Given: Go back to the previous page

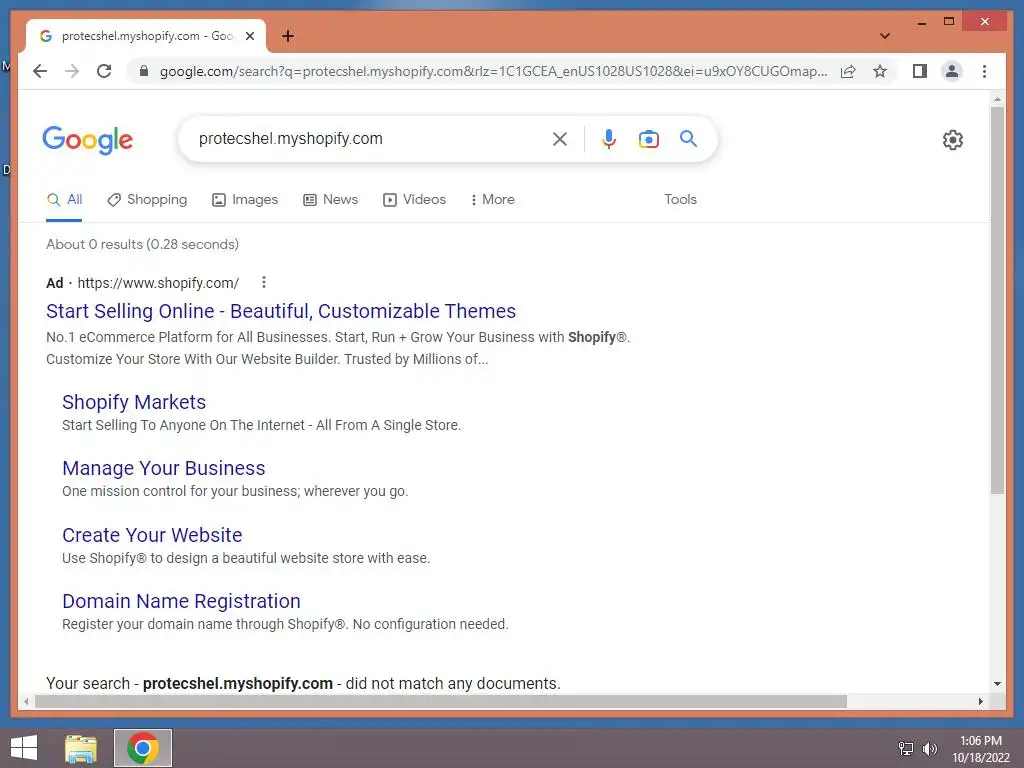Looking at the screenshot, I should (40, 71).
